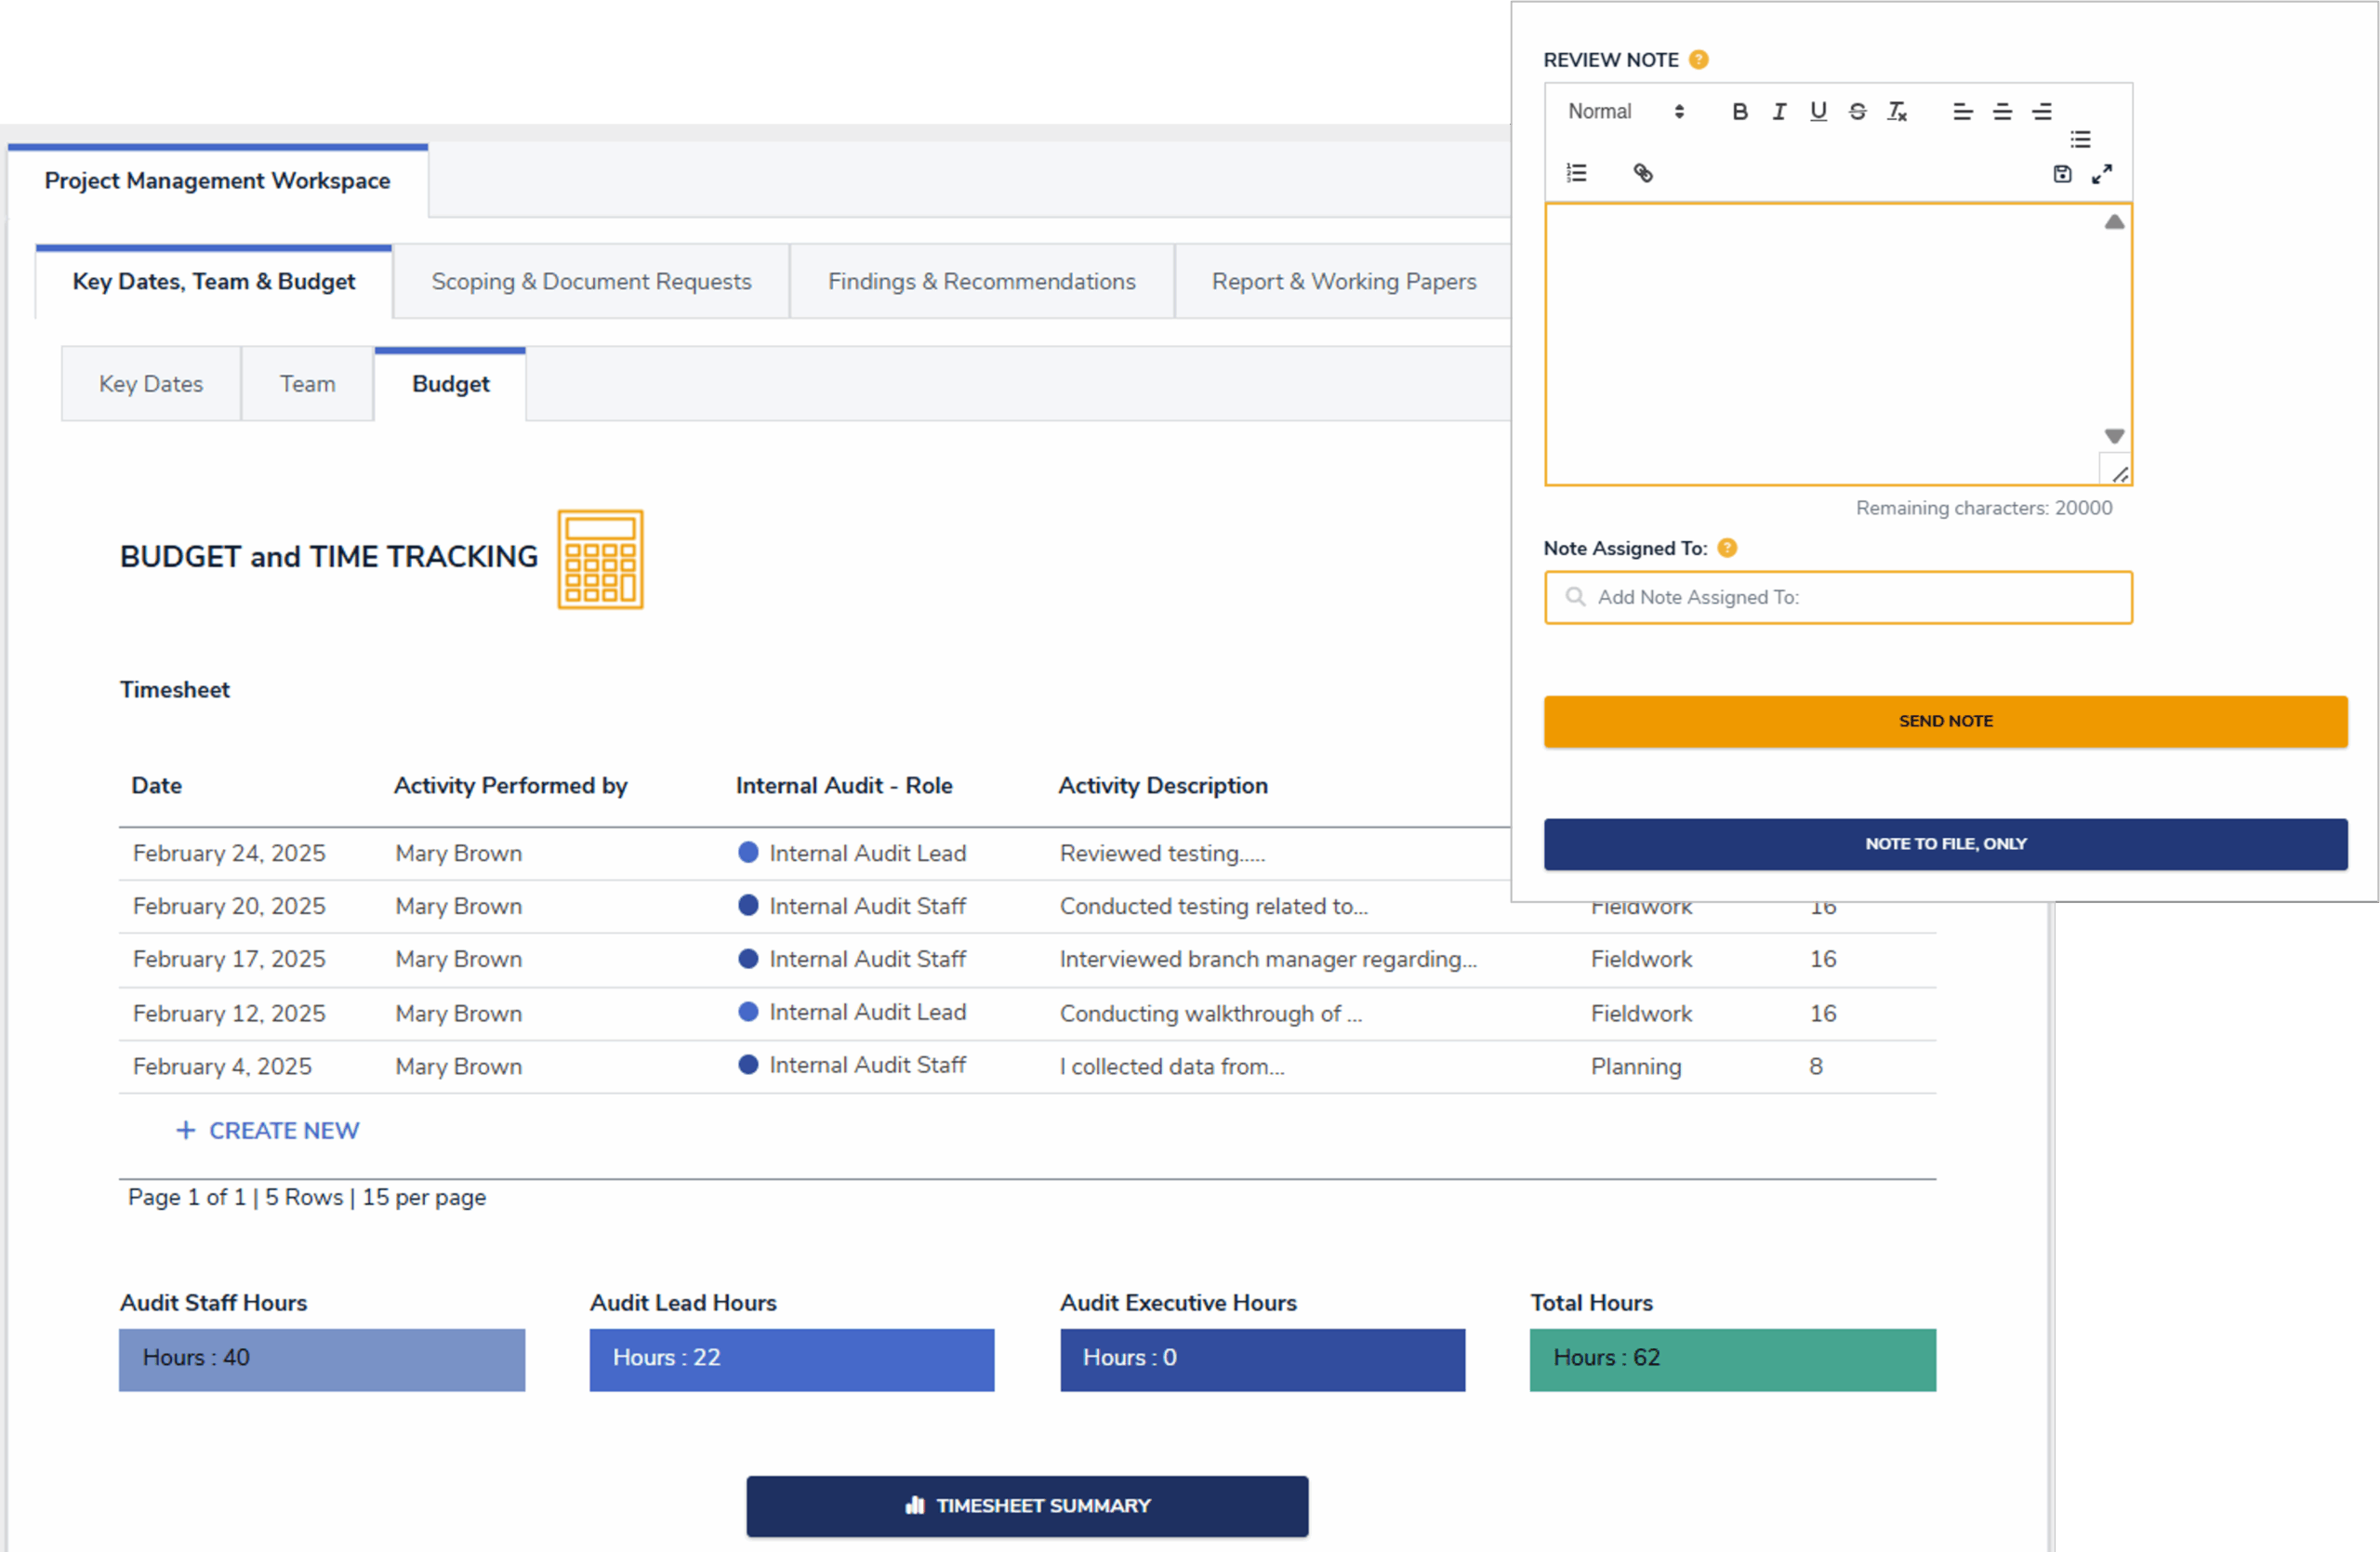This screenshot has height=1552, width=2380.
Task: Toggle italic formatting in note editor
Action: coord(1778,112)
